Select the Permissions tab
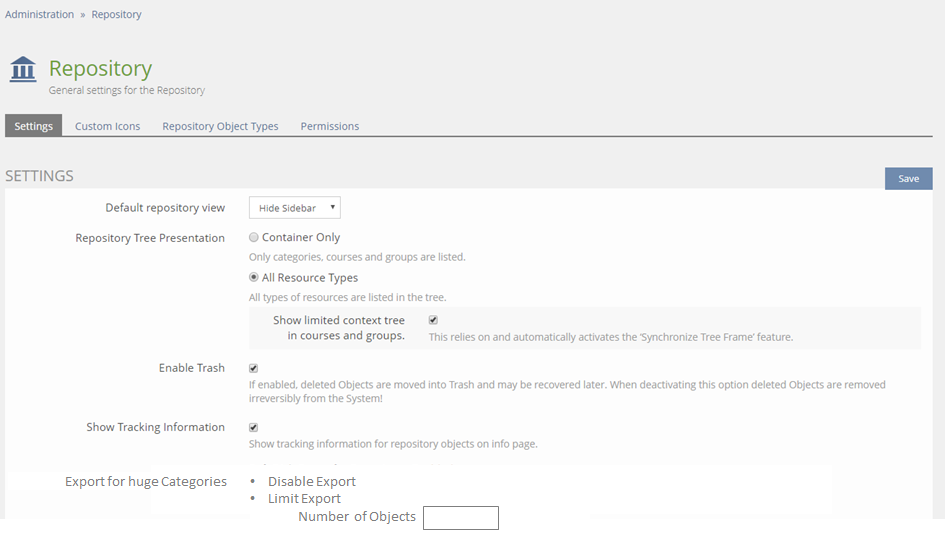This screenshot has width=945, height=535. tap(329, 126)
